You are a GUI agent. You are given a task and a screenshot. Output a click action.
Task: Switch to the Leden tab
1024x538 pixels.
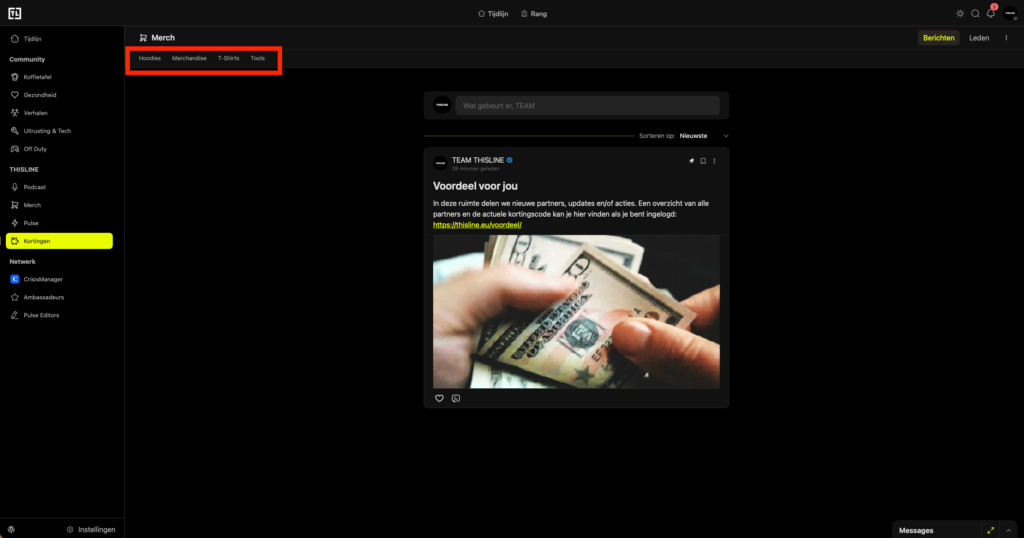click(979, 38)
